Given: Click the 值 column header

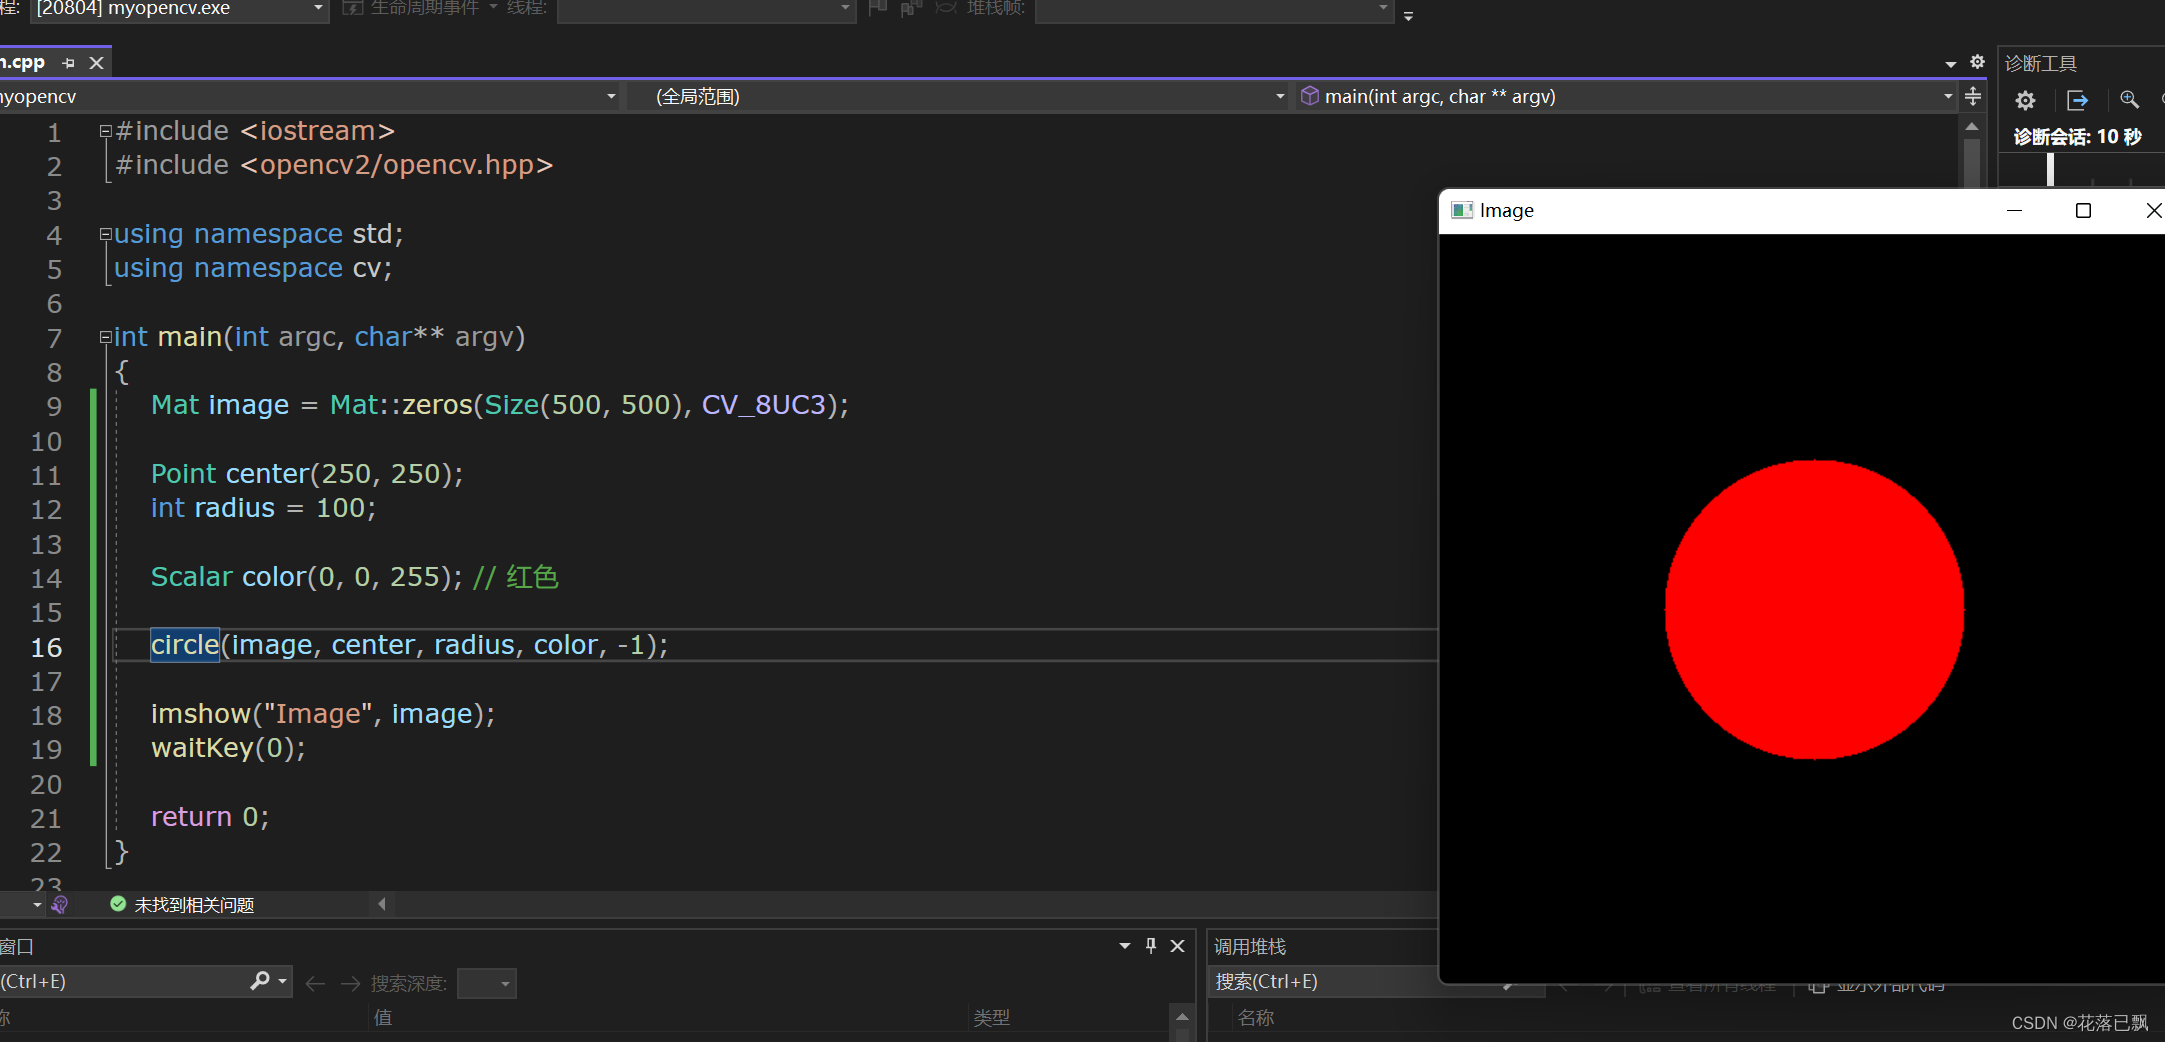Looking at the screenshot, I should click(383, 1017).
